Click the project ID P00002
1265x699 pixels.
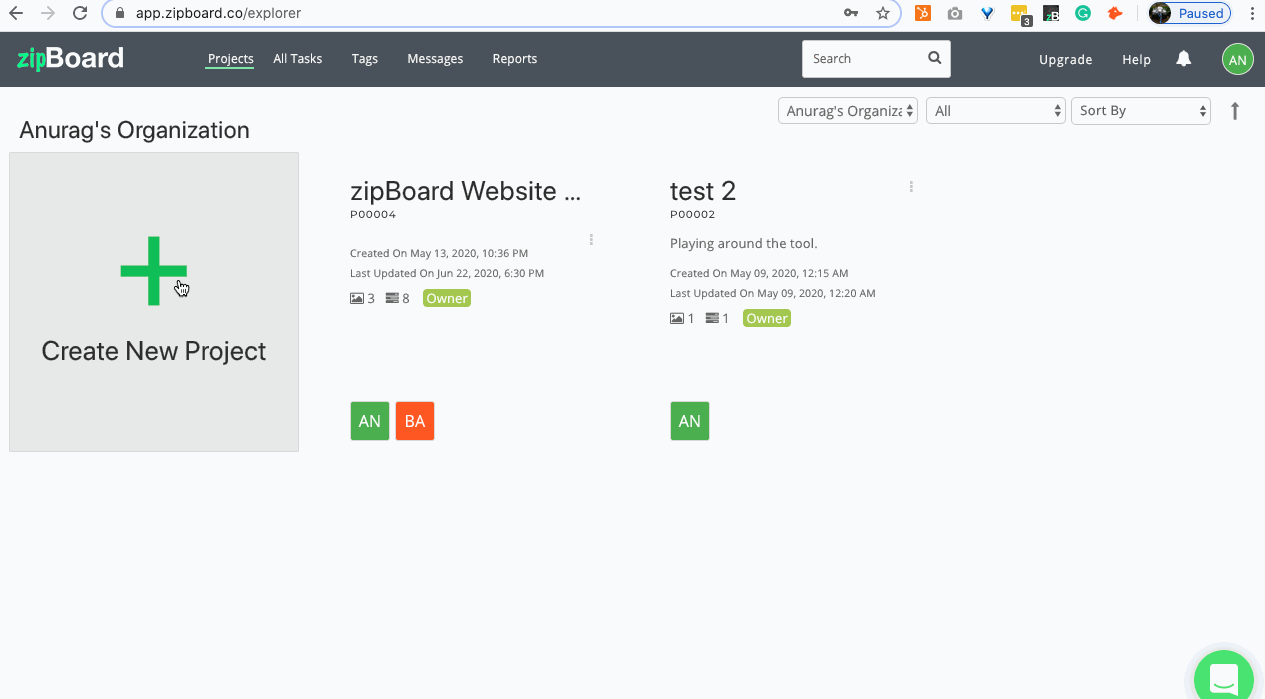pos(693,215)
